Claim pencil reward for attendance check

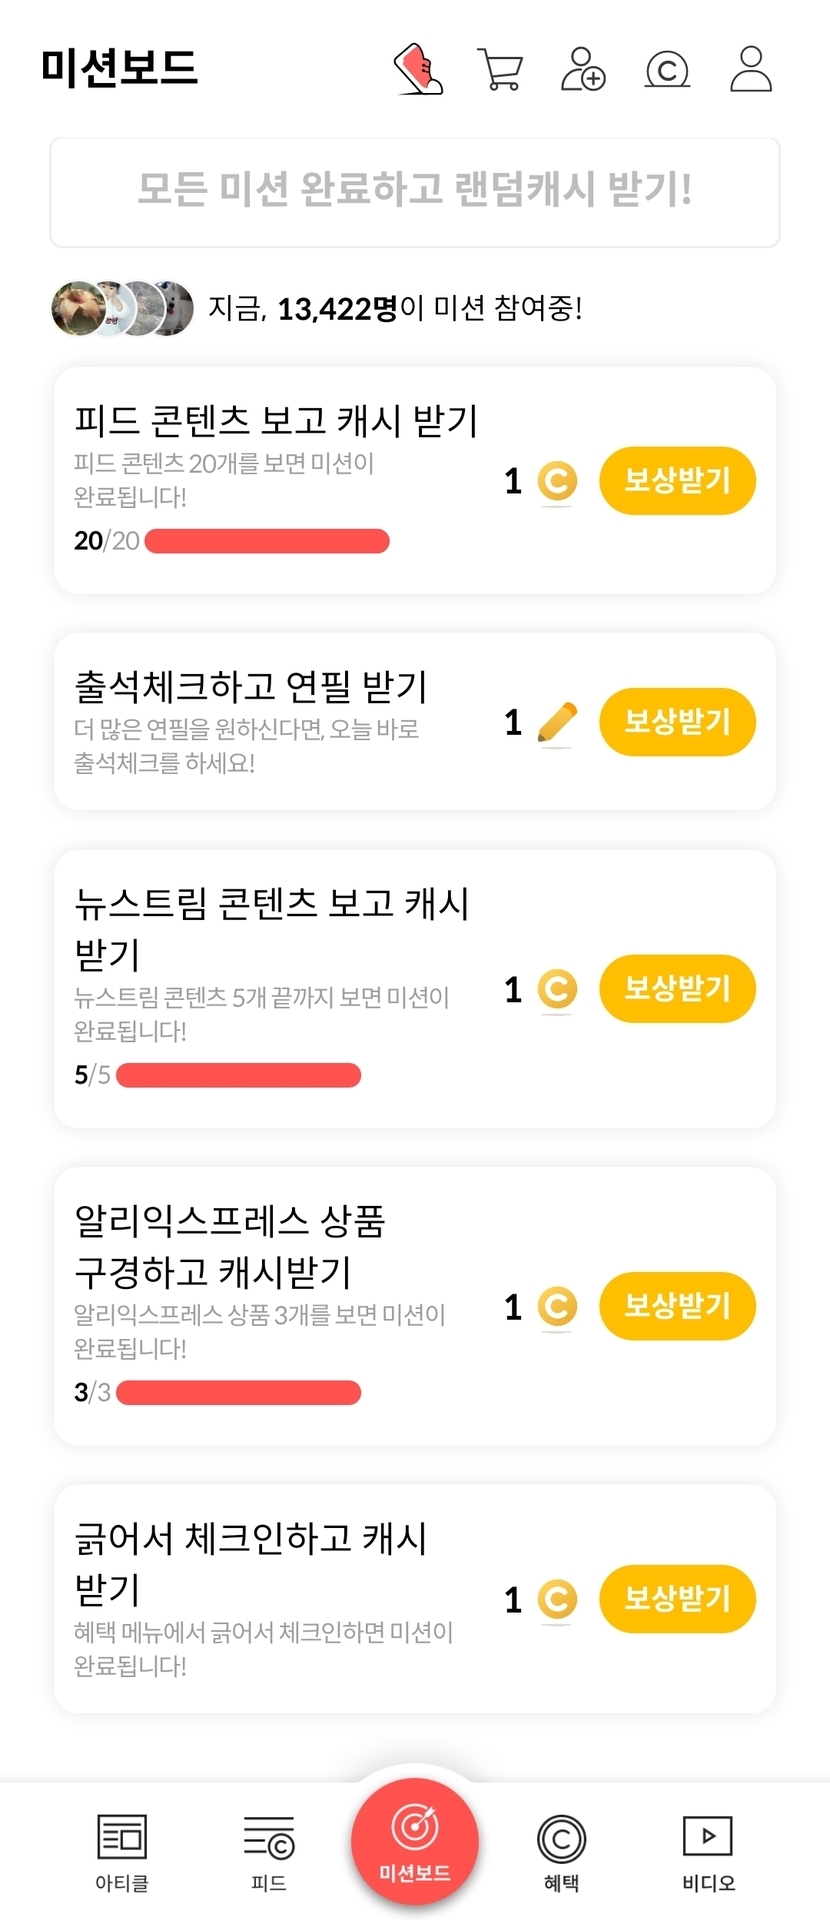[x=677, y=722]
